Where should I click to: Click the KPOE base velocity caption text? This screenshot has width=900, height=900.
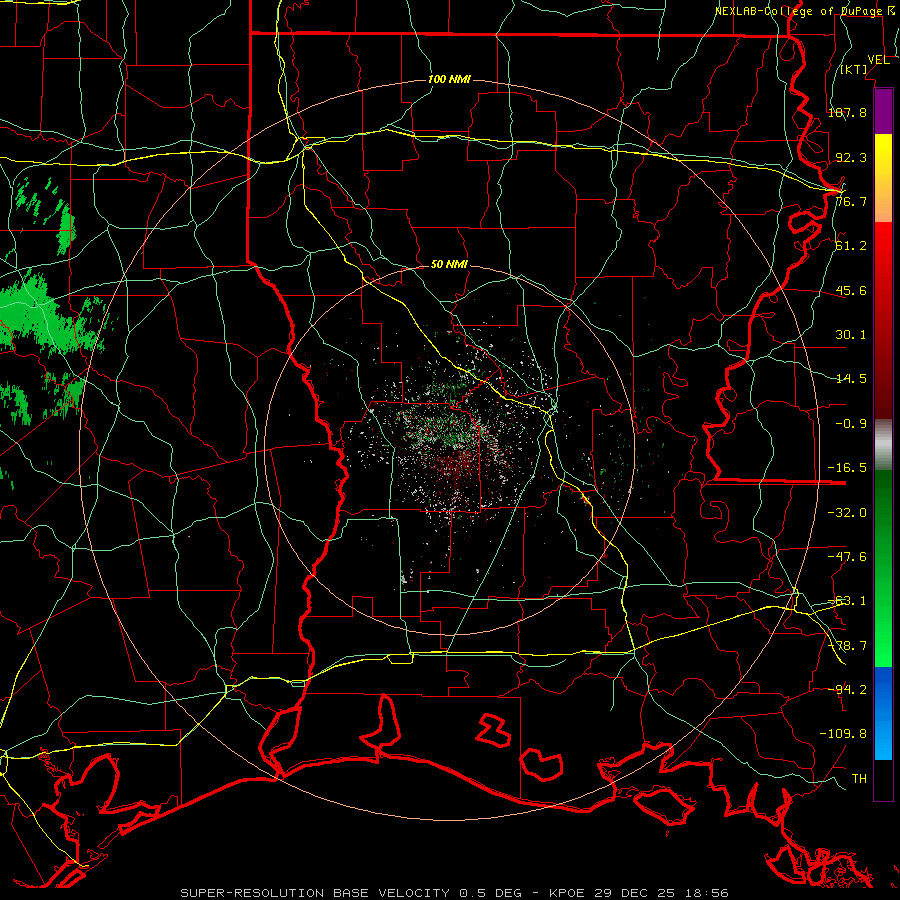[455, 893]
